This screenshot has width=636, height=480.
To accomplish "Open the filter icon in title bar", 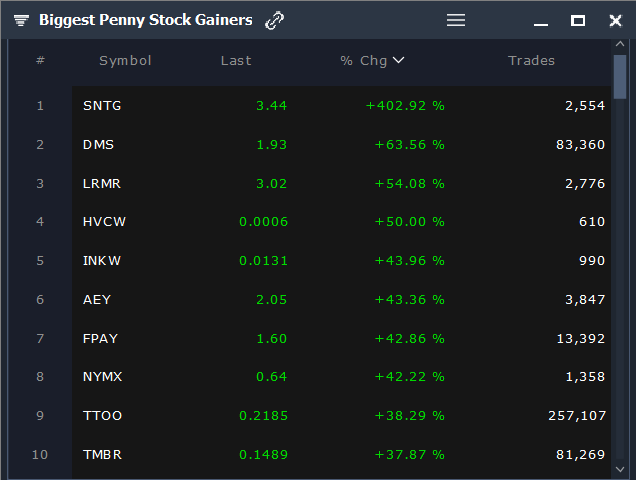I will [21, 20].
